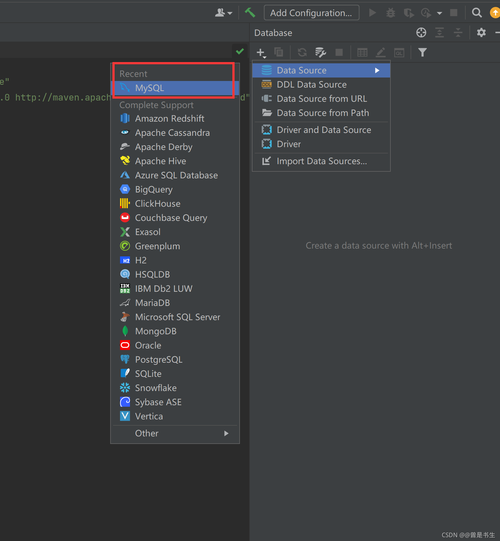Click the search magnifier icon

pos(477,13)
